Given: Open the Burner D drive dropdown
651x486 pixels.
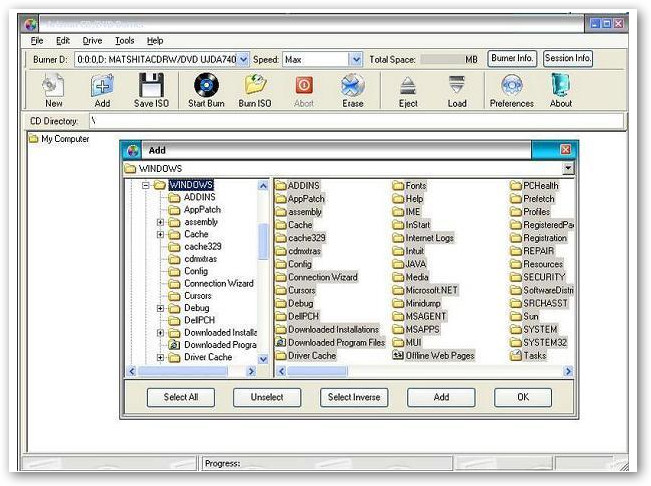Looking at the screenshot, I should (244, 60).
